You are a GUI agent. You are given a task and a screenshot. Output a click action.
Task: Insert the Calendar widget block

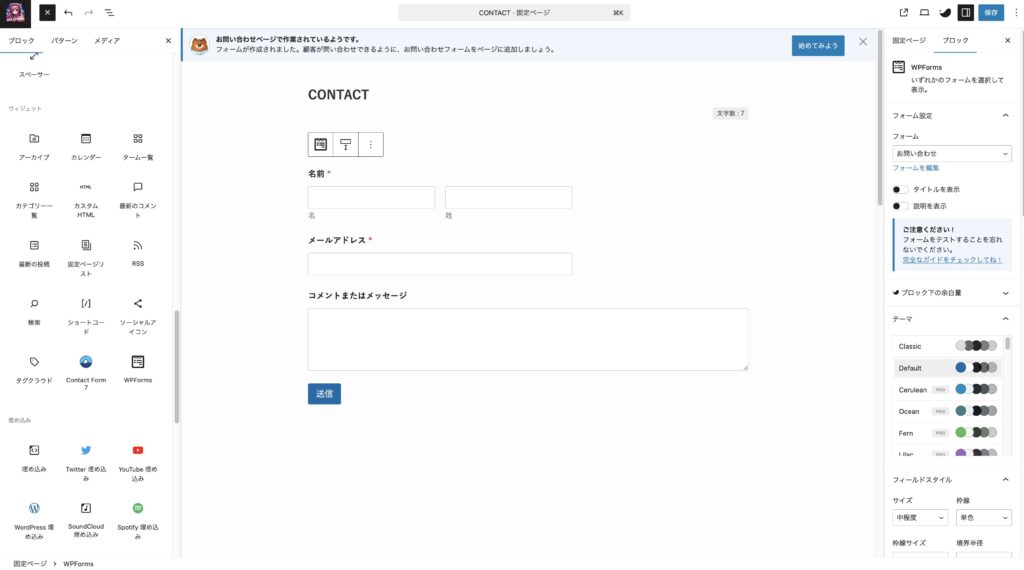point(86,144)
